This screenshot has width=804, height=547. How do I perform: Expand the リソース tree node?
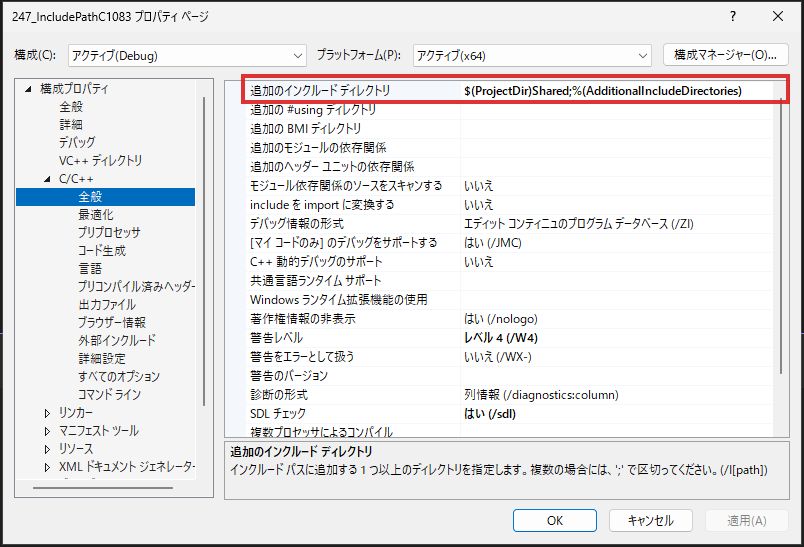tap(47, 449)
